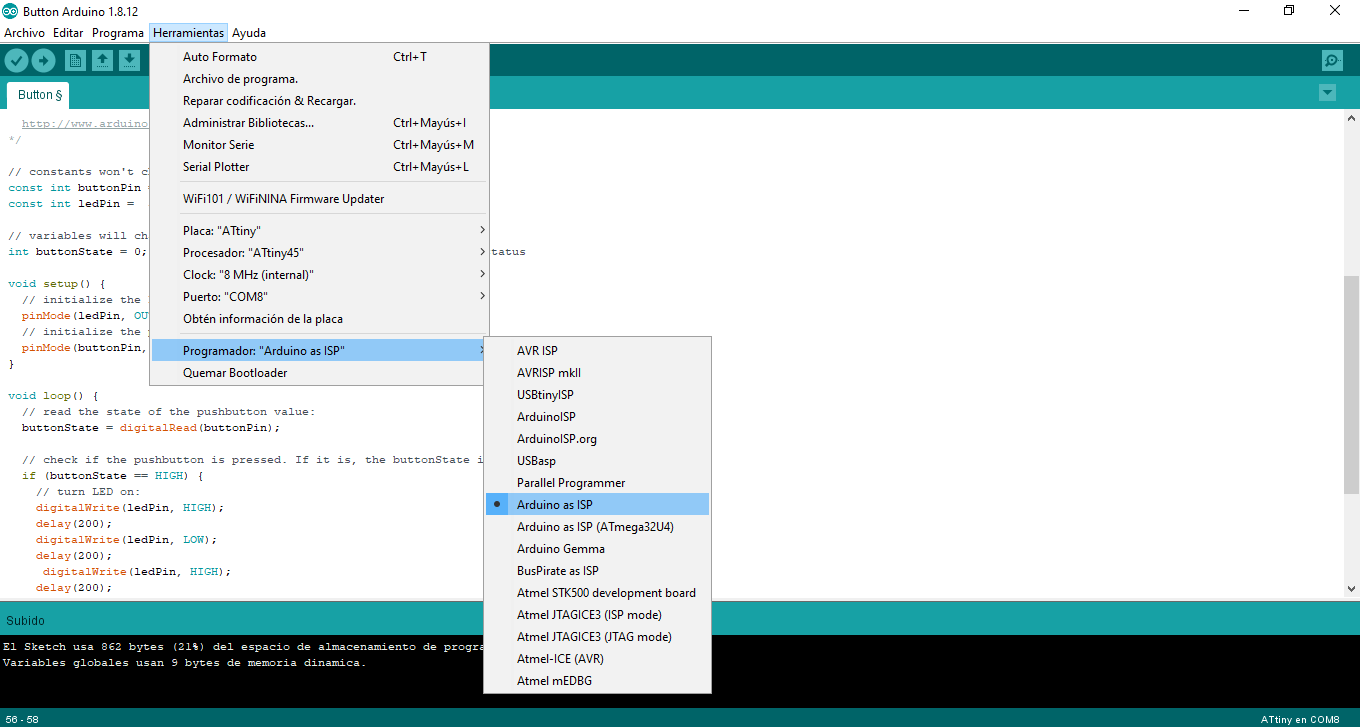Screen dimensions: 1360x727
Task: Click the Open sketch up-arrow icon
Action: point(102,61)
